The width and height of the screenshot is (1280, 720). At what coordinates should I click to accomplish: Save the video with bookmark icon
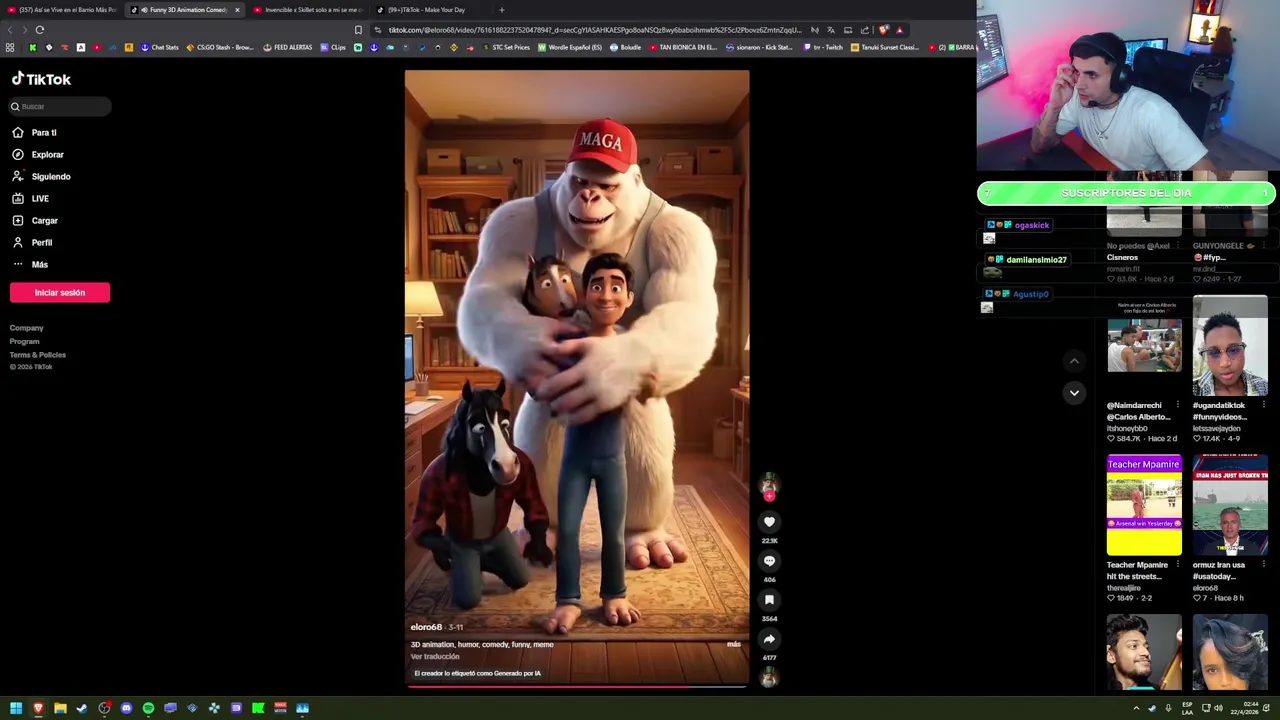(x=769, y=599)
